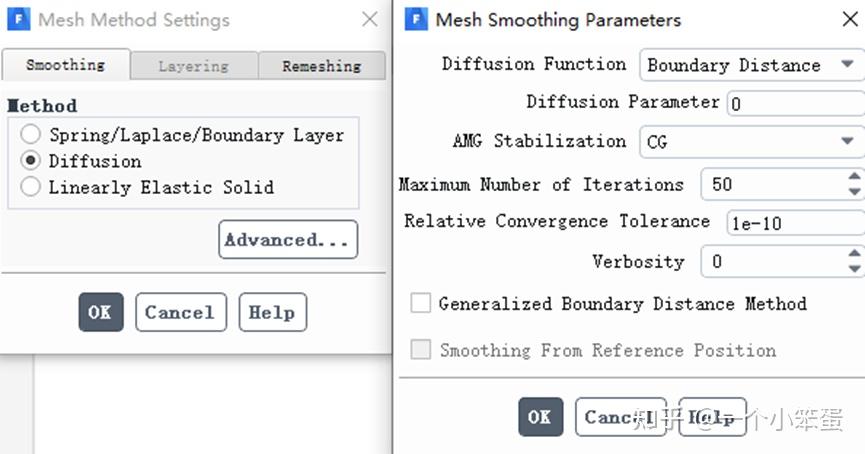Confirm Mesh Smoothing Parameters with OK
The height and width of the screenshot is (454, 865).
click(x=540, y=417)
